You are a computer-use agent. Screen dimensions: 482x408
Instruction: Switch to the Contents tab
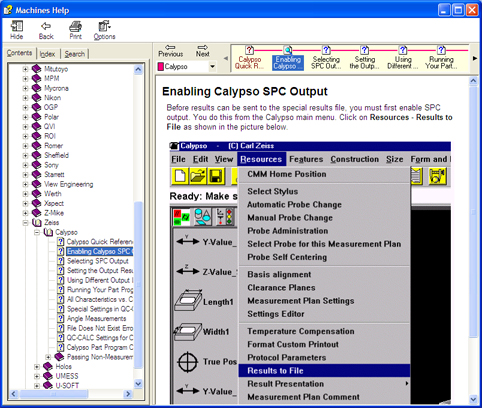pyautogui.click(x=19, y=53)
